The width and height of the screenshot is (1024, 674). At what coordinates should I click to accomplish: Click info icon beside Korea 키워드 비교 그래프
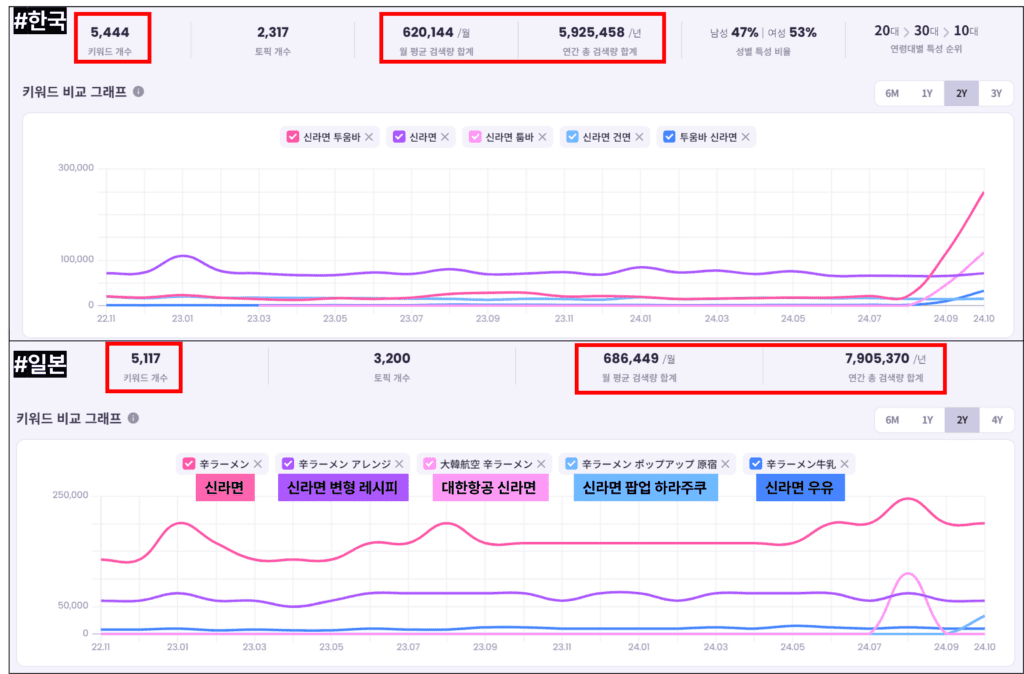coord(138,91)
